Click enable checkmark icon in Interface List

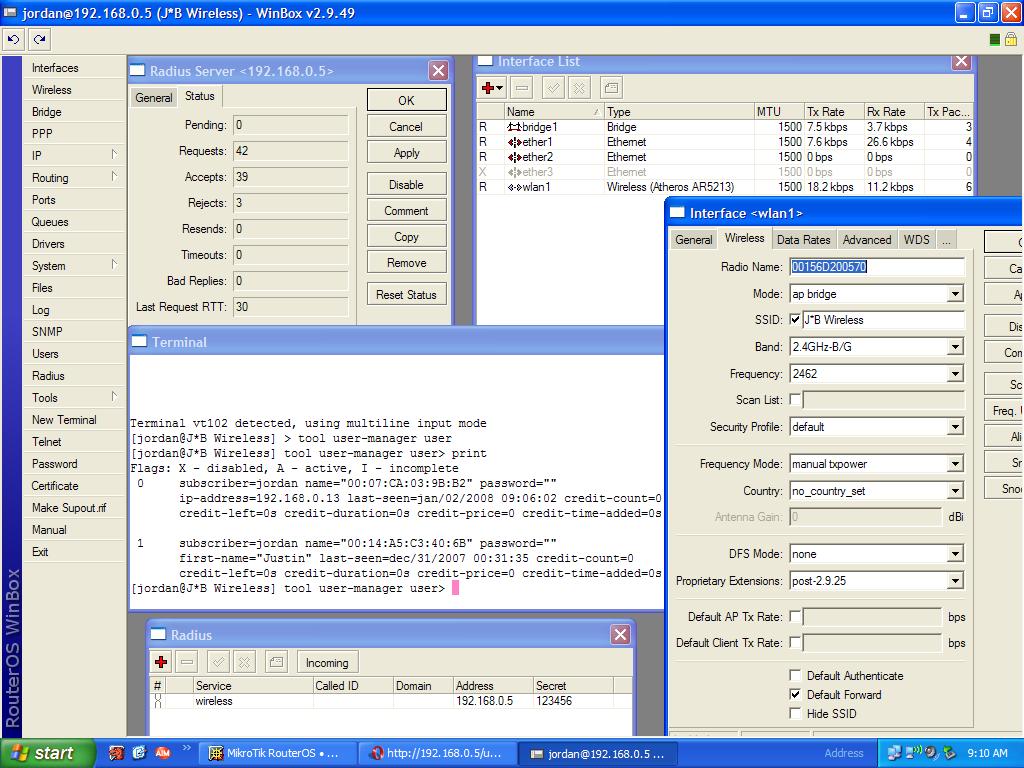[553, 88]
